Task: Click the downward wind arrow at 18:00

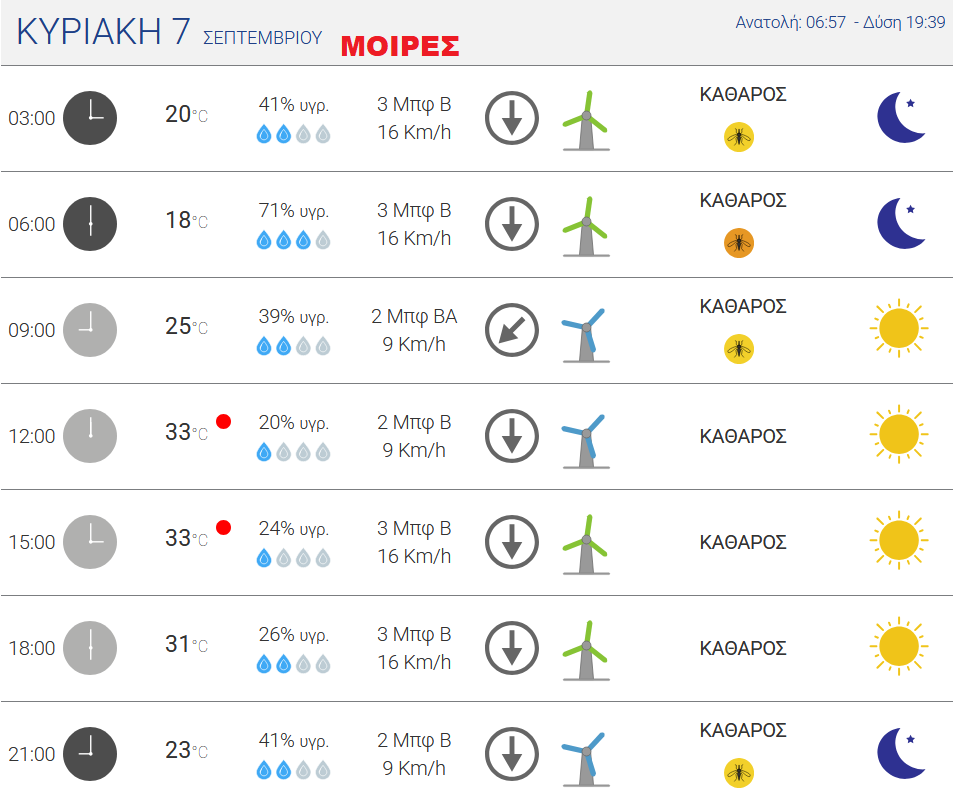Action: pos(512,648)
